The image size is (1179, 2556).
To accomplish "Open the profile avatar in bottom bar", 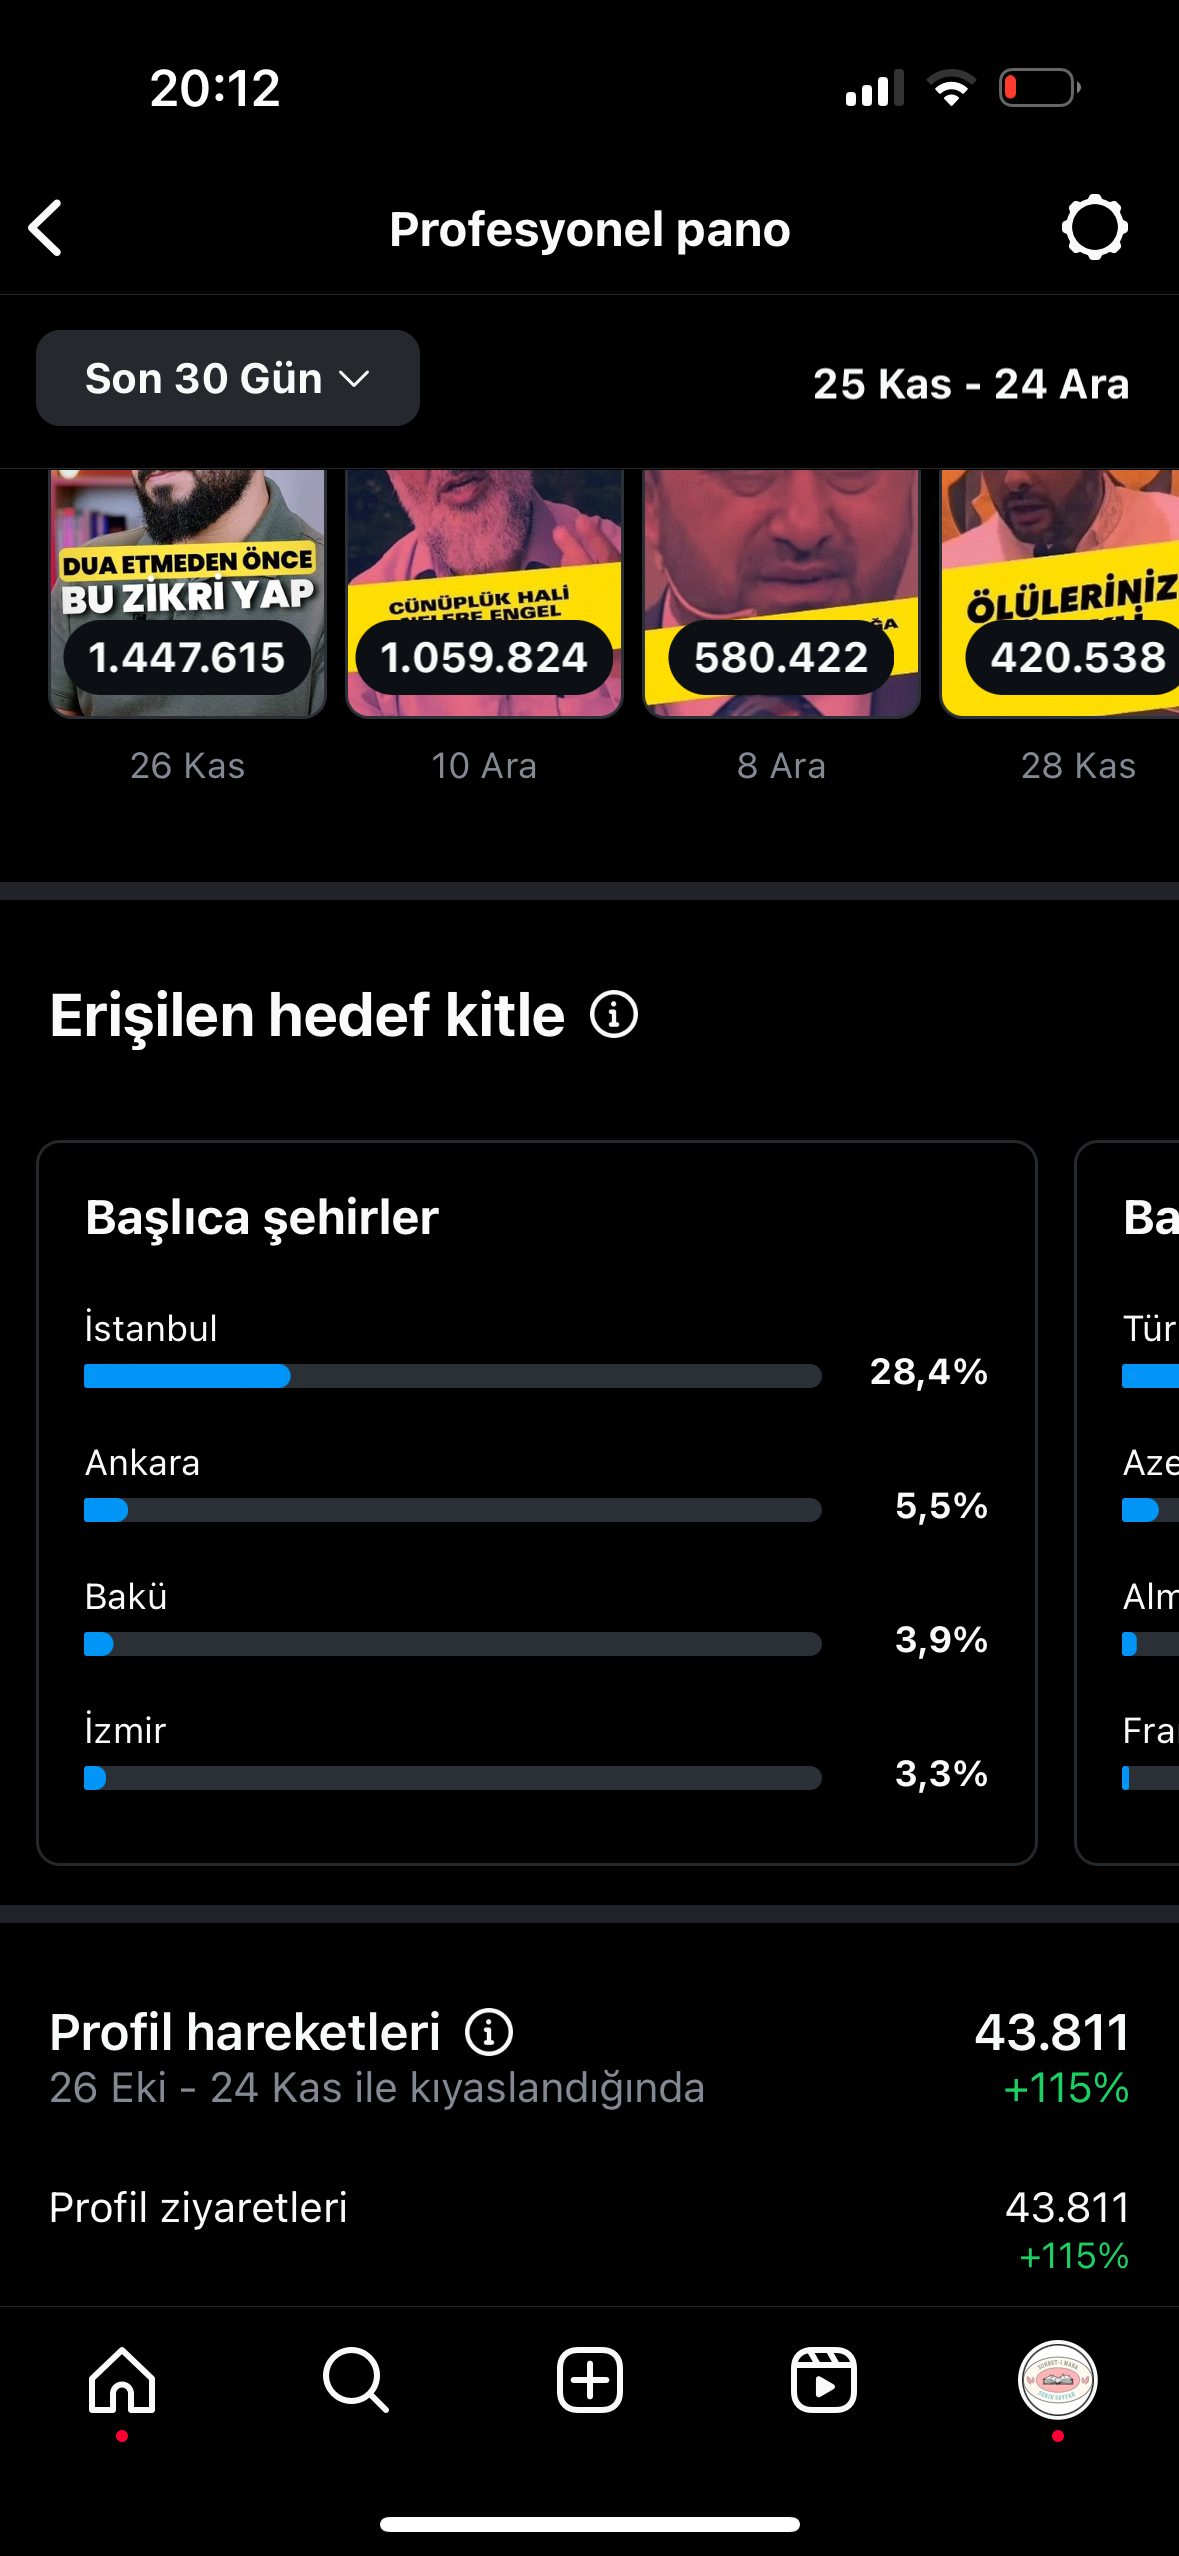I will click(x=1057, y=2379).
